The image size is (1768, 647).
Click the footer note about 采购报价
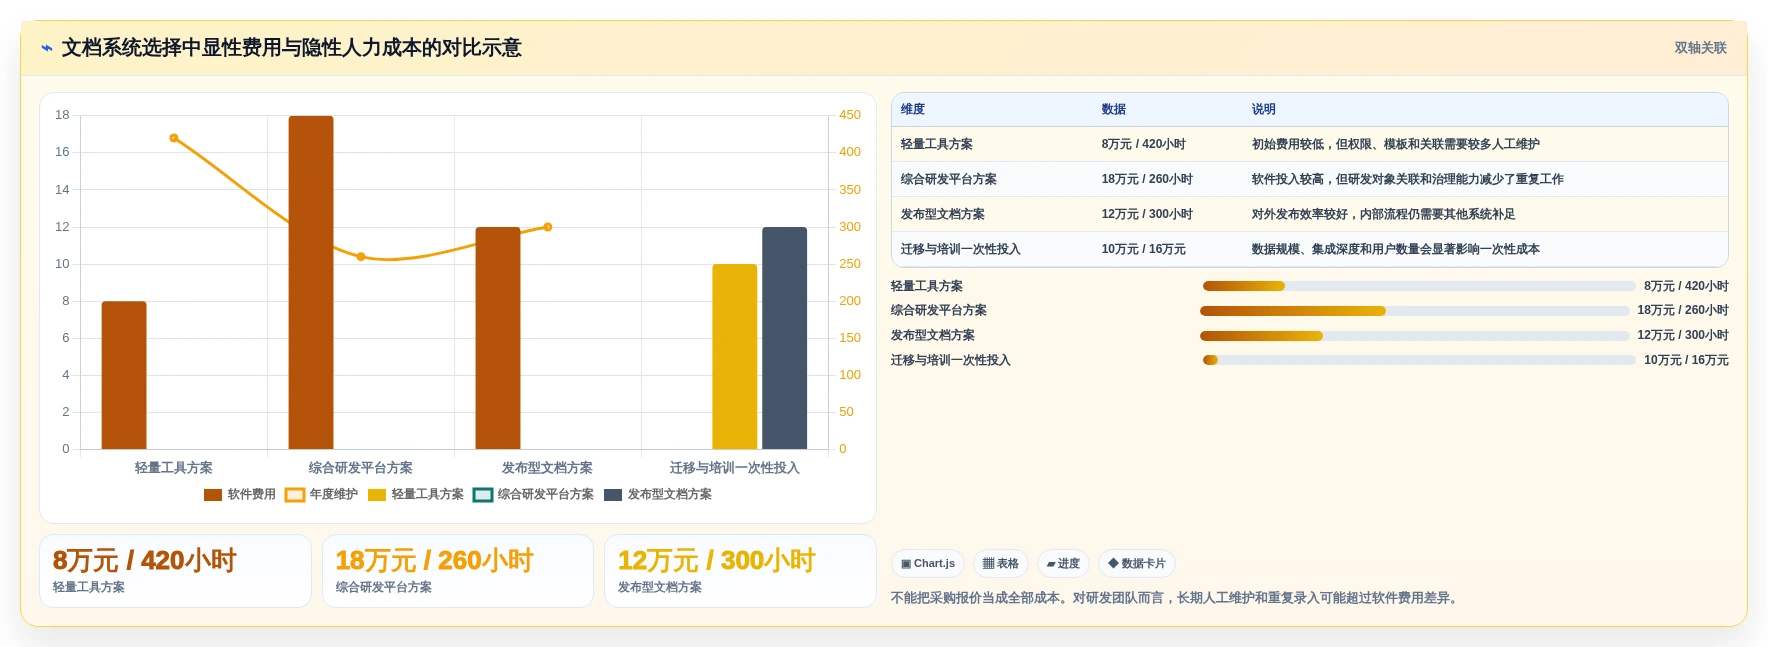pyautogui.click(x=1177, y=598)
